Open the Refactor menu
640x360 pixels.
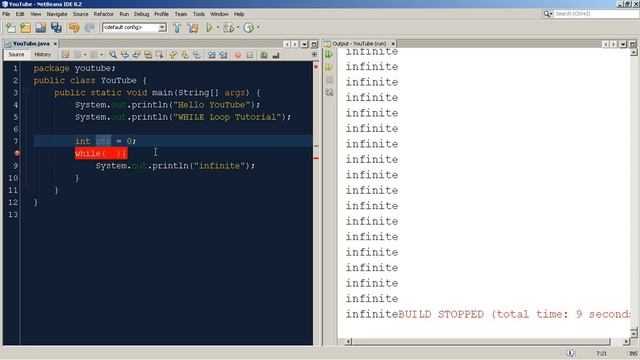tap(104, 14)
